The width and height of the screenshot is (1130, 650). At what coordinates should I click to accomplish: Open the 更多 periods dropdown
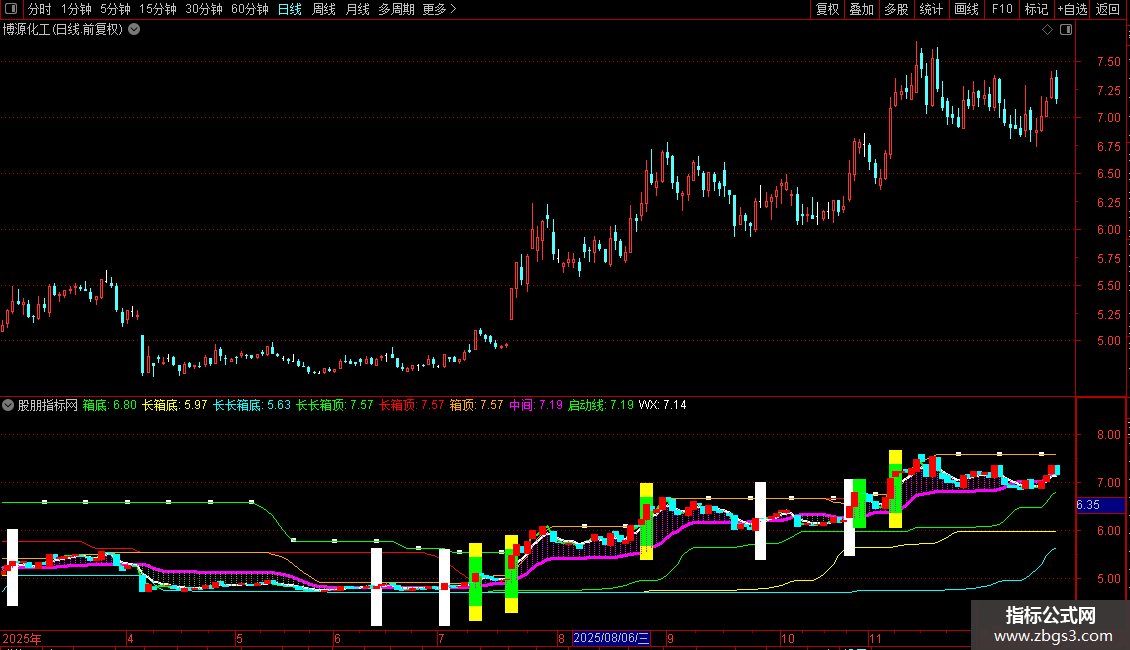(439, 9)
